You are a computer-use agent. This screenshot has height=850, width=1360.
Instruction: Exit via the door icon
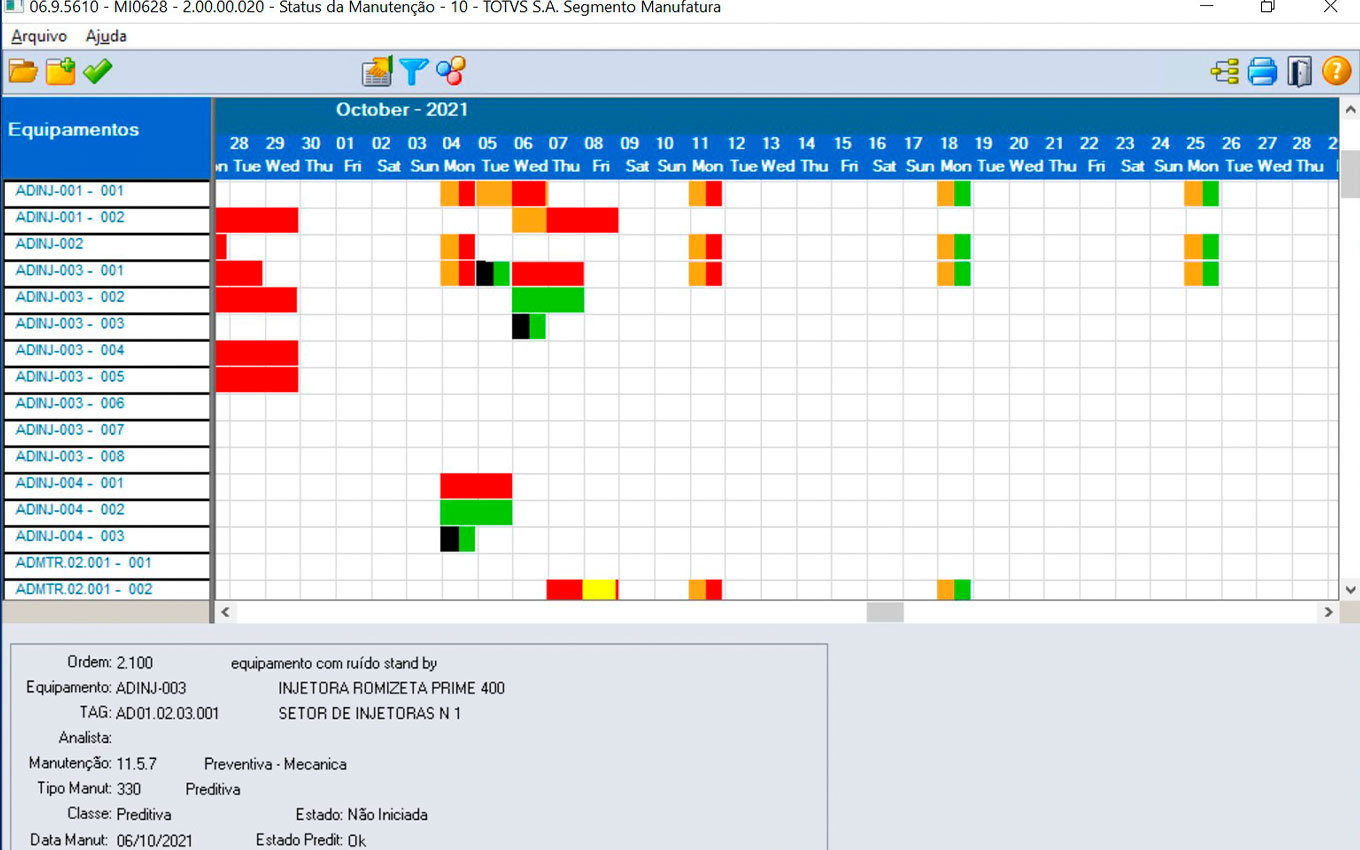pos(1299,71)
